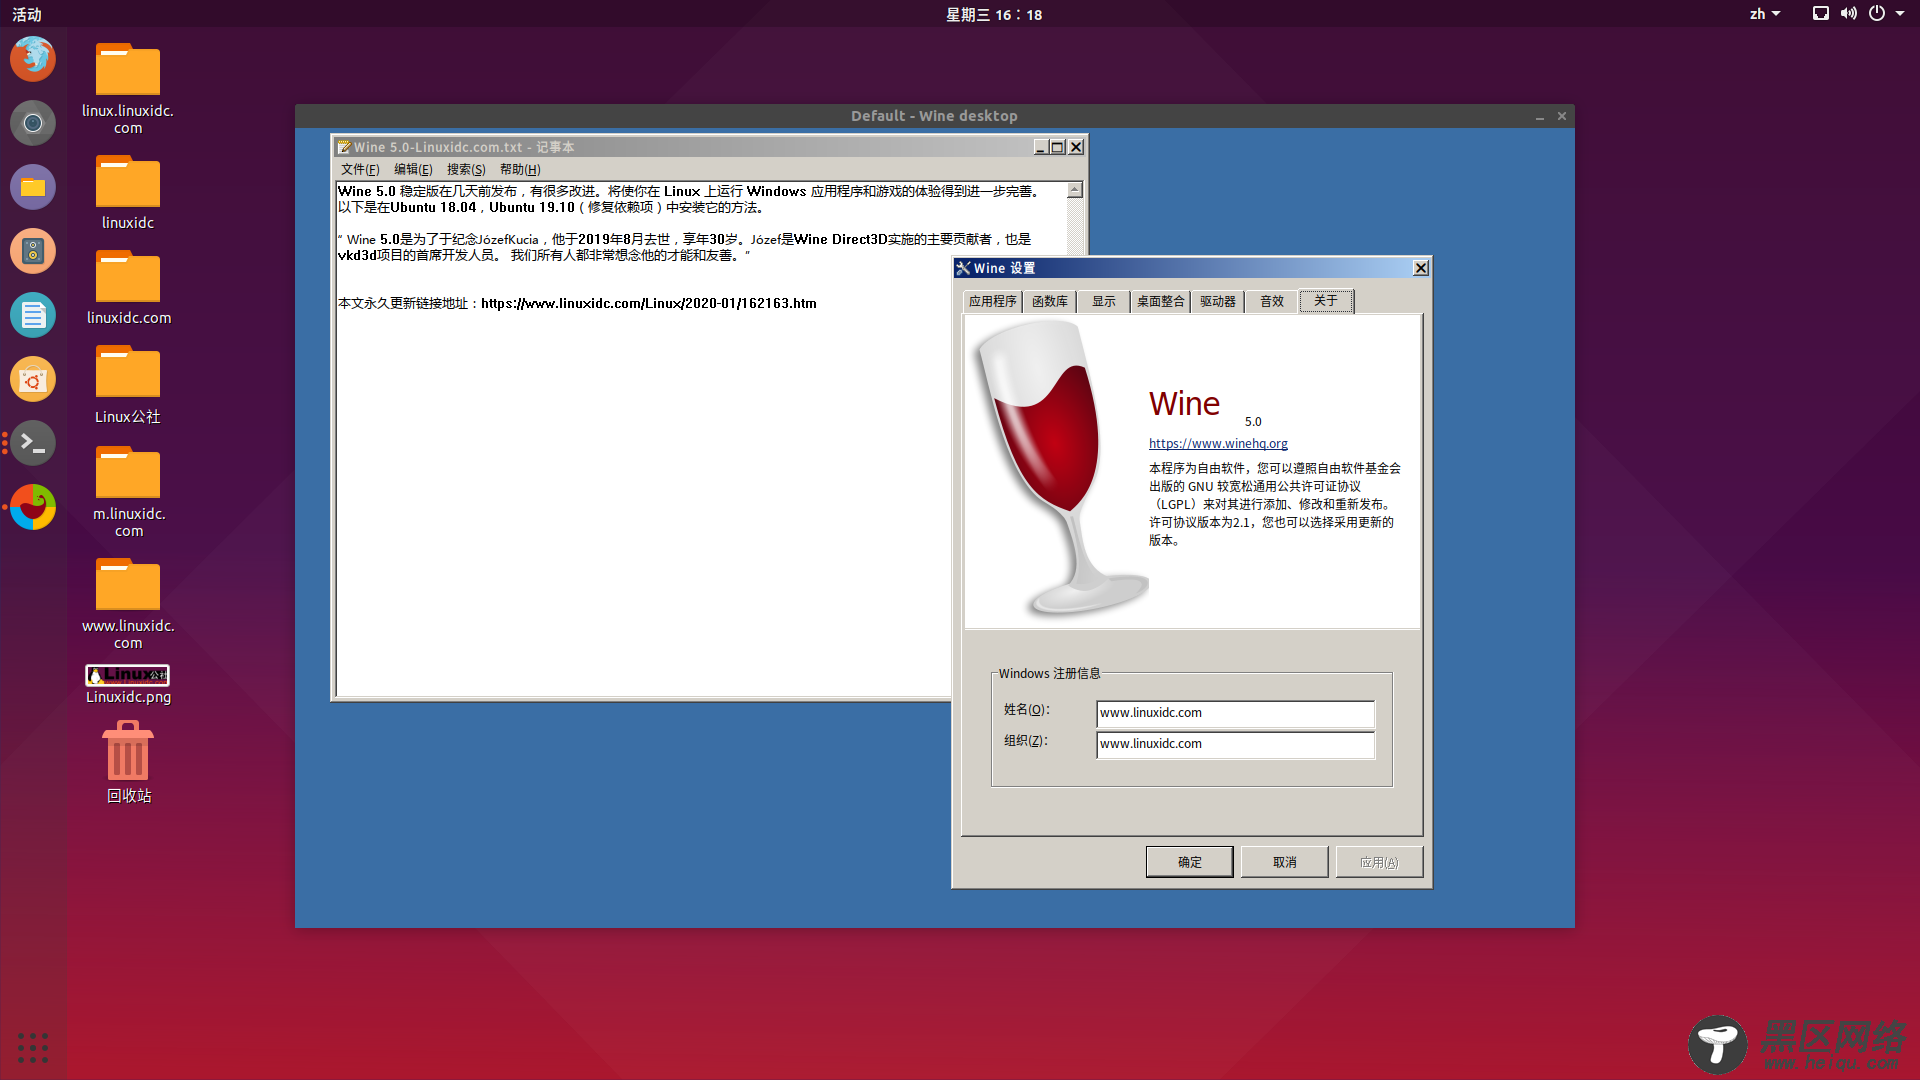Open Notepad 文件(F) menu
Viewport: 1920px width, 1080px height.
[x=360, y=169]
